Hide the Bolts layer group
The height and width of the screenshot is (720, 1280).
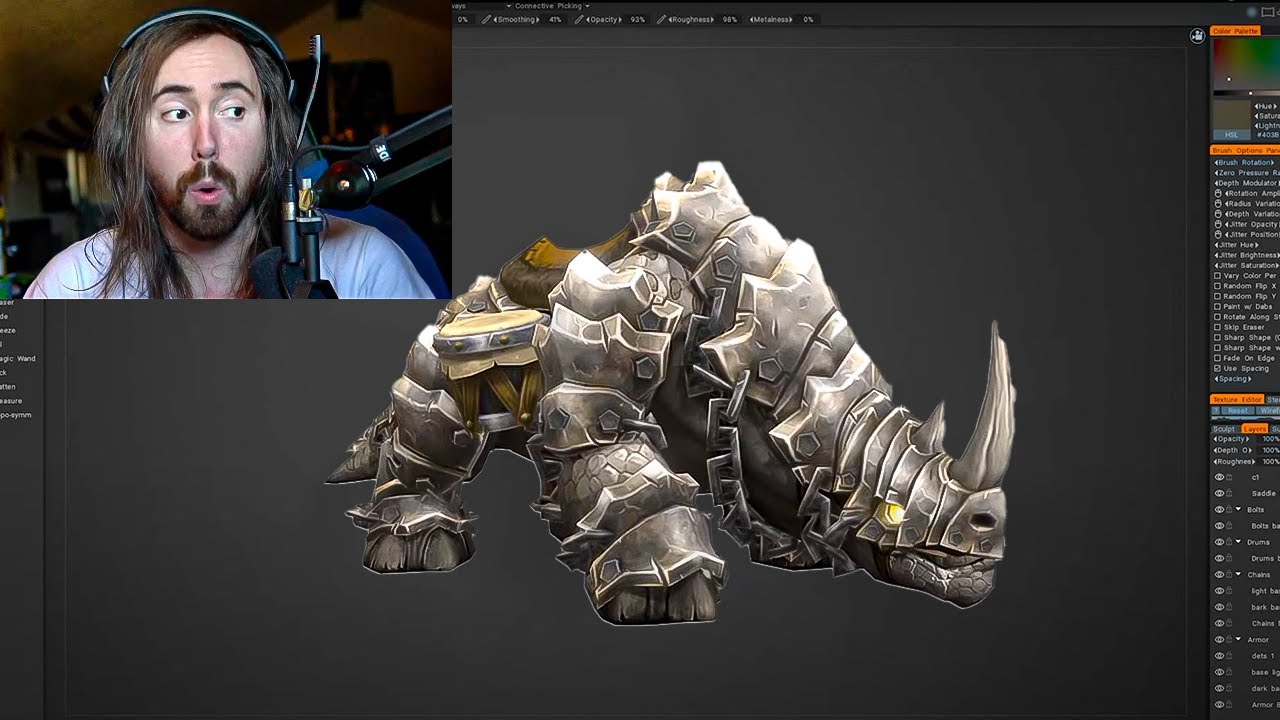point(1219,510)
